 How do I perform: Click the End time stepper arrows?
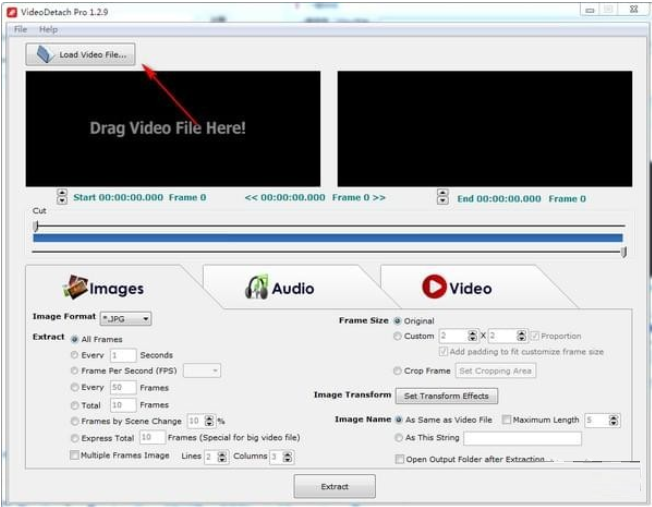click(x=443, y=197)
